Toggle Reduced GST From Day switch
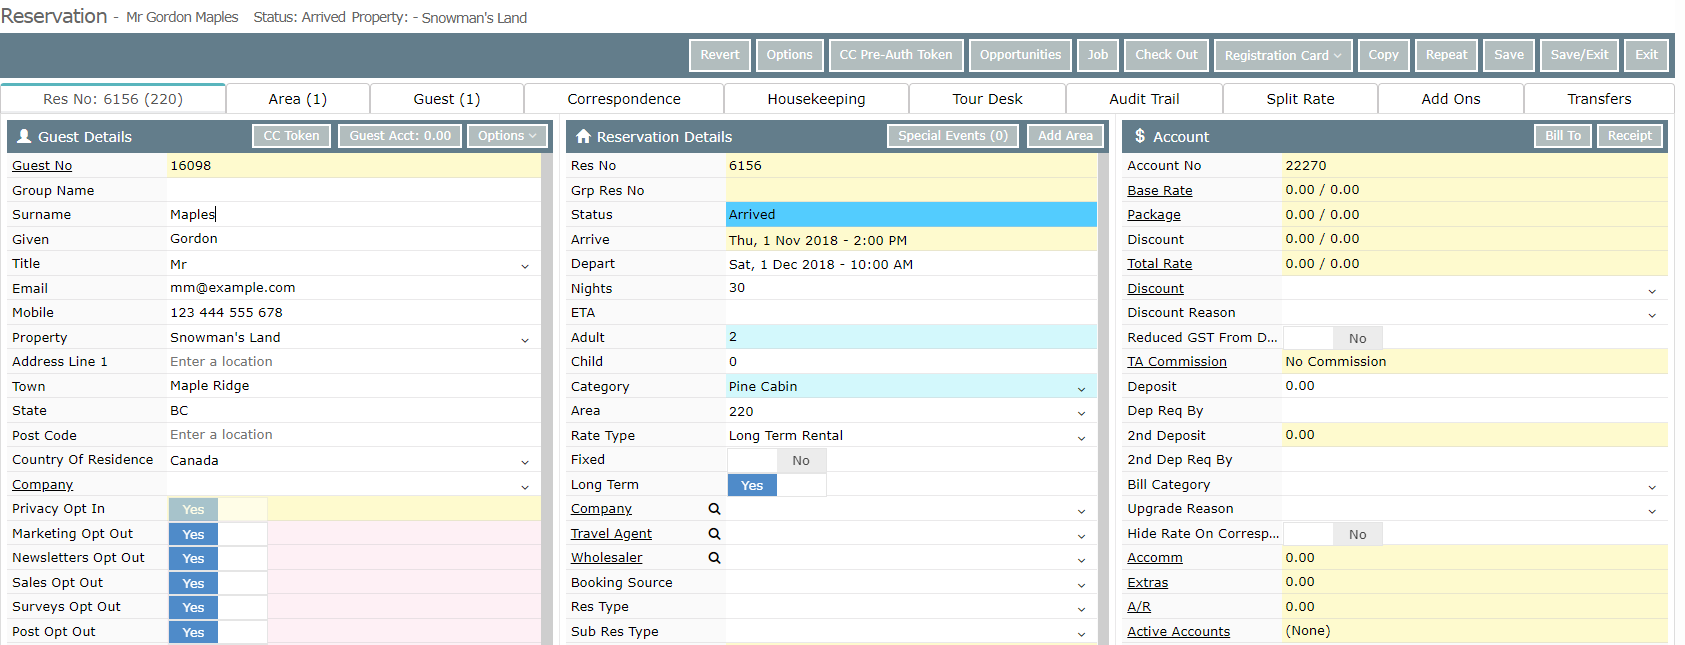The height and width of the screenshot is (645, 1685). (1333, 338)
